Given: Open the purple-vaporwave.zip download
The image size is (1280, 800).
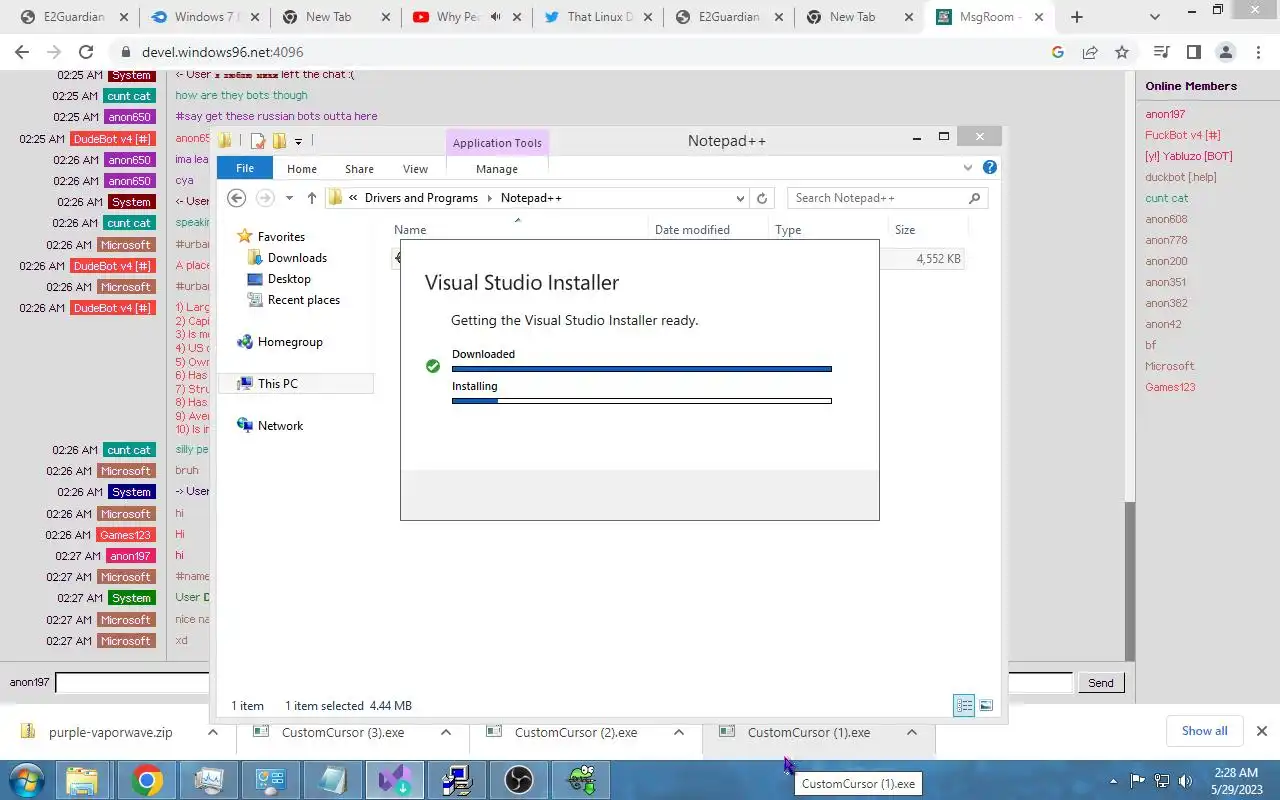Looking at the screenshot, I should pos(110,732).
